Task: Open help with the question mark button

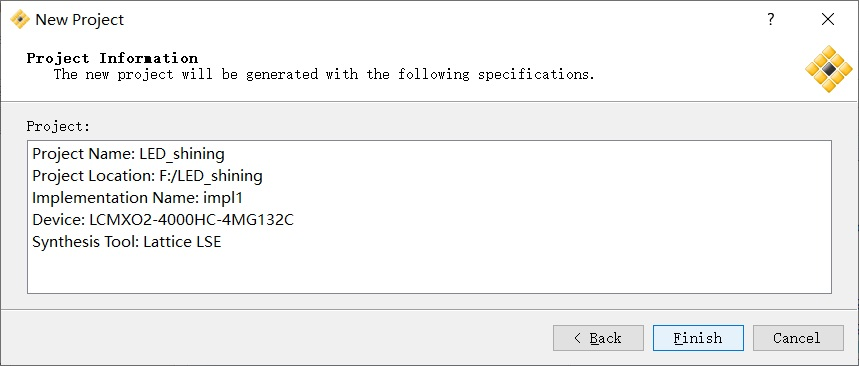Action: click(x=771, y=20)
